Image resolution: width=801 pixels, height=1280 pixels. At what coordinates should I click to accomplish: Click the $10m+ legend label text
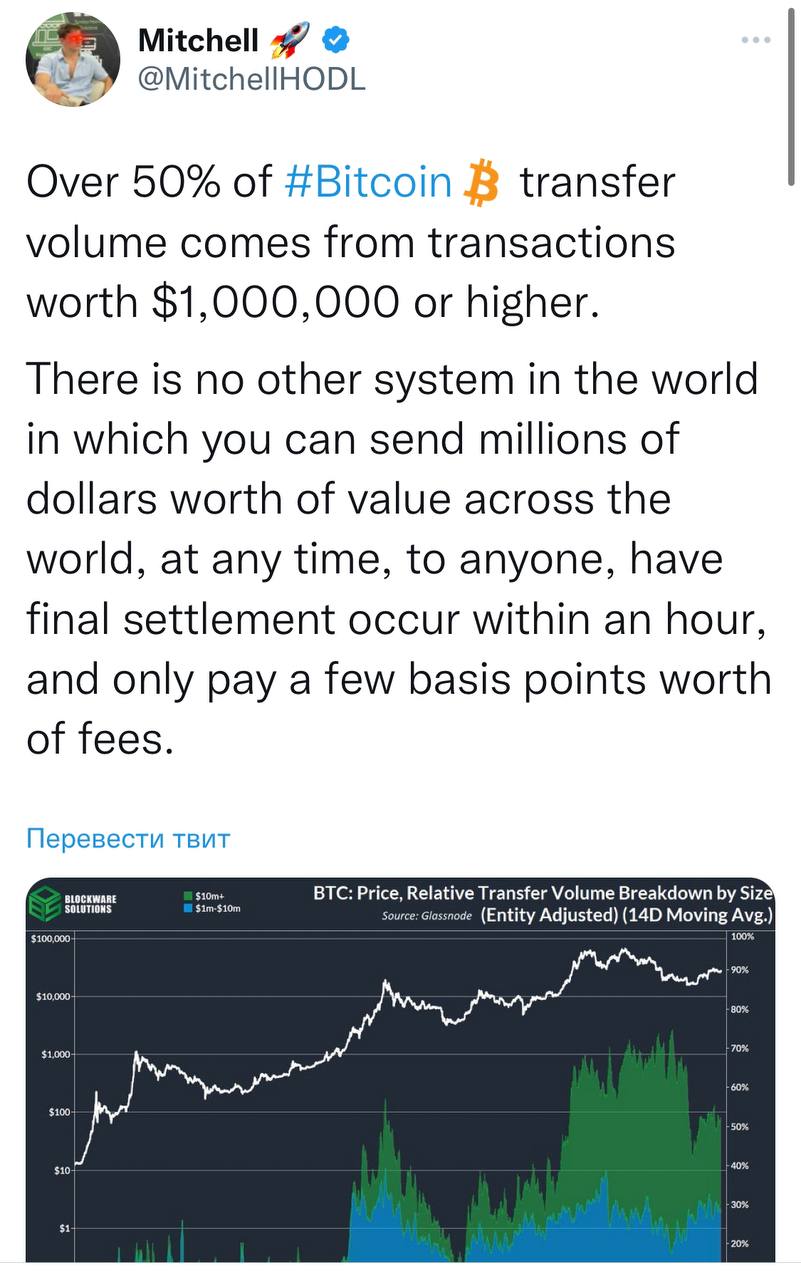coord(210,895)
